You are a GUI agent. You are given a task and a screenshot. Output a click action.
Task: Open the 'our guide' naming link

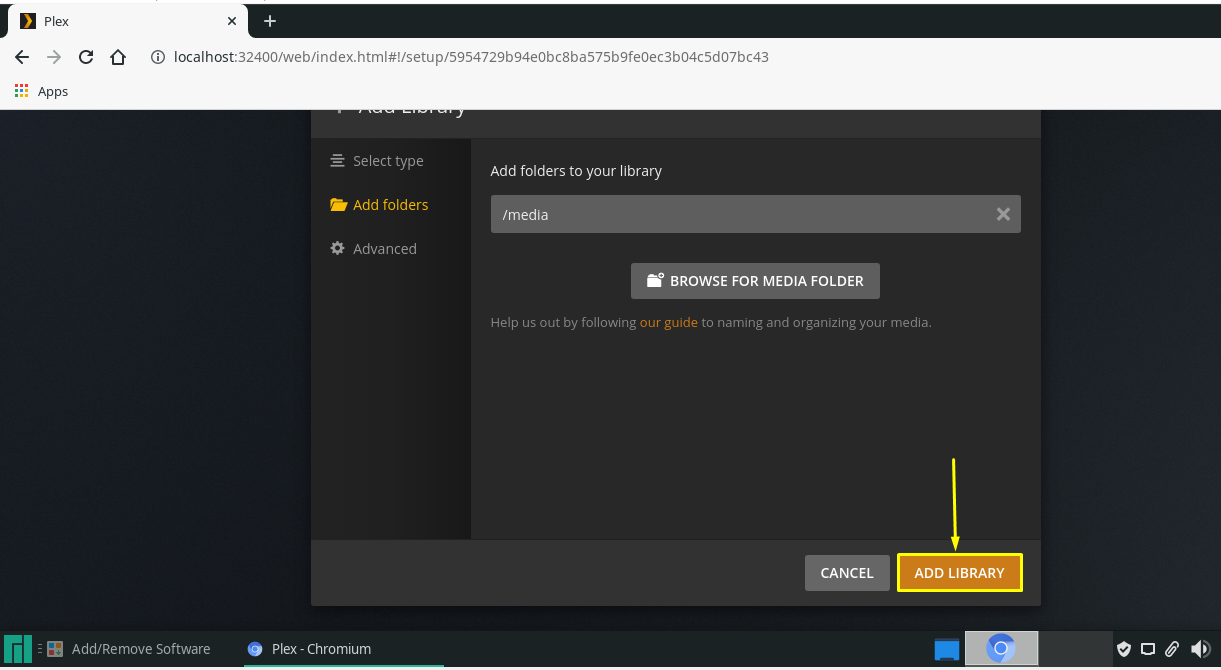669,322
